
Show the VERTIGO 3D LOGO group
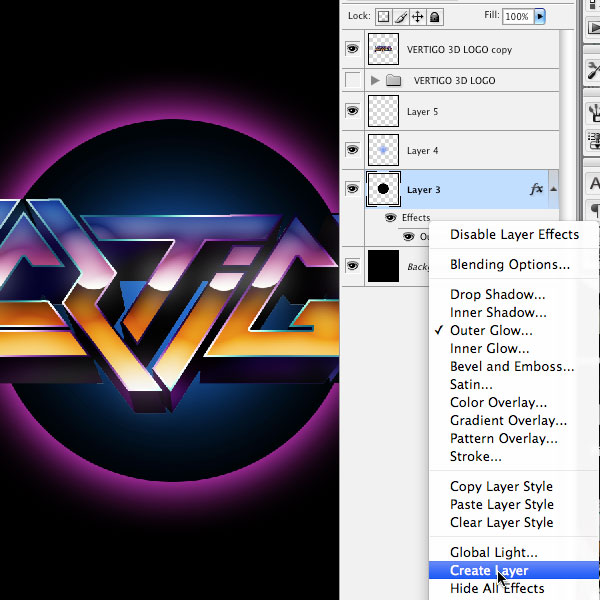click(352, 80)
